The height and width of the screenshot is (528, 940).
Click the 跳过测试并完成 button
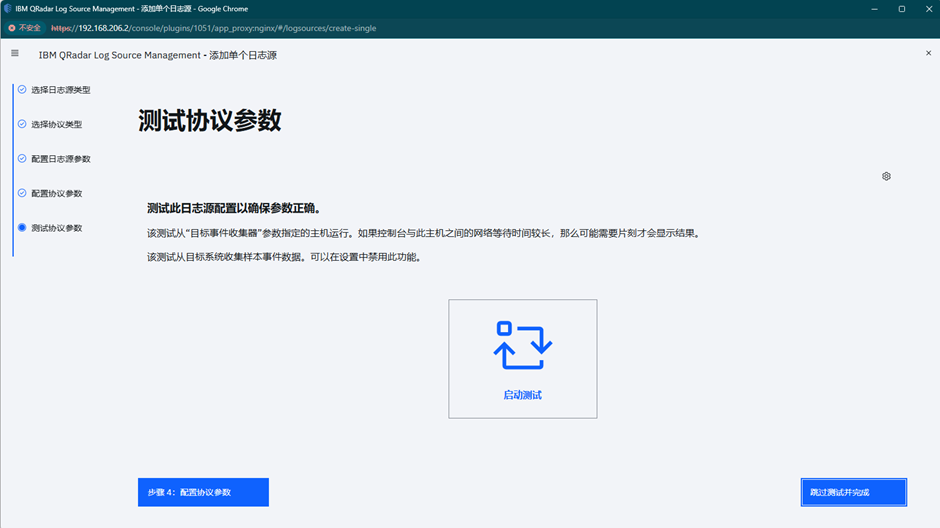853,492
